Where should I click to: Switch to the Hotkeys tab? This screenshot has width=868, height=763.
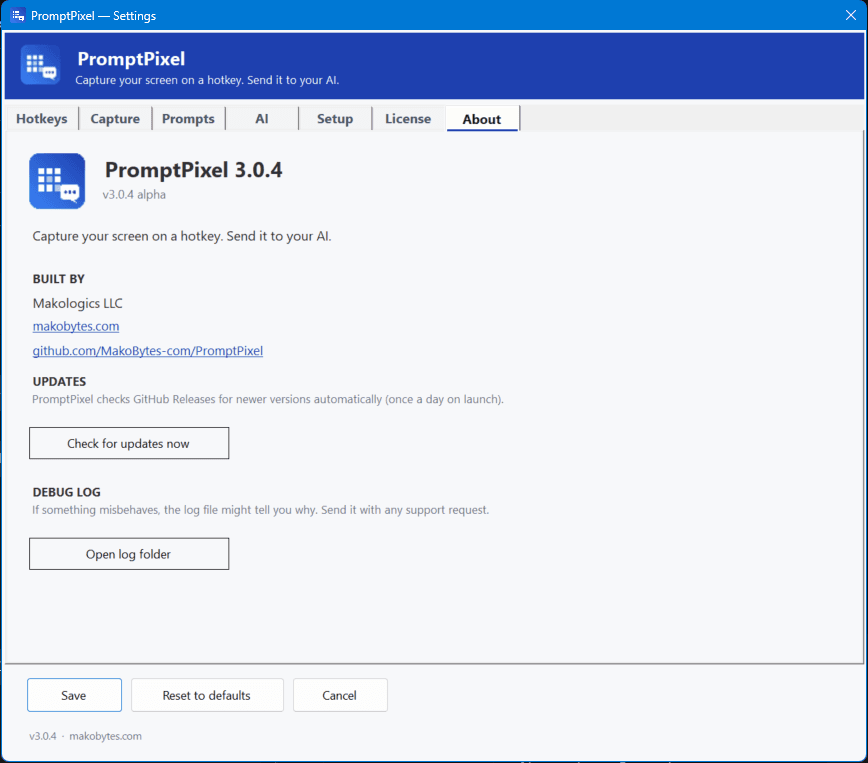click(x=42, y=118)
